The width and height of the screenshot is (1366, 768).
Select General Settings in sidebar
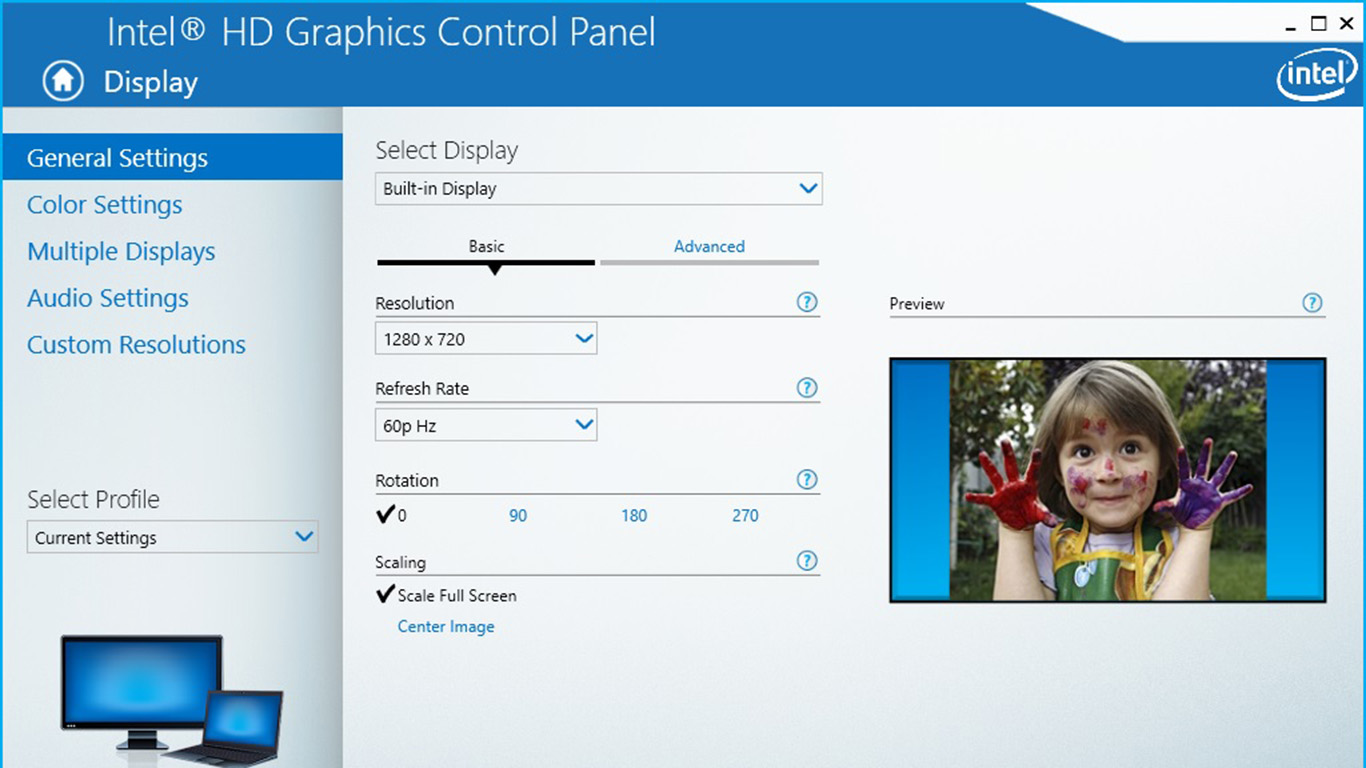tap(172, 158)
